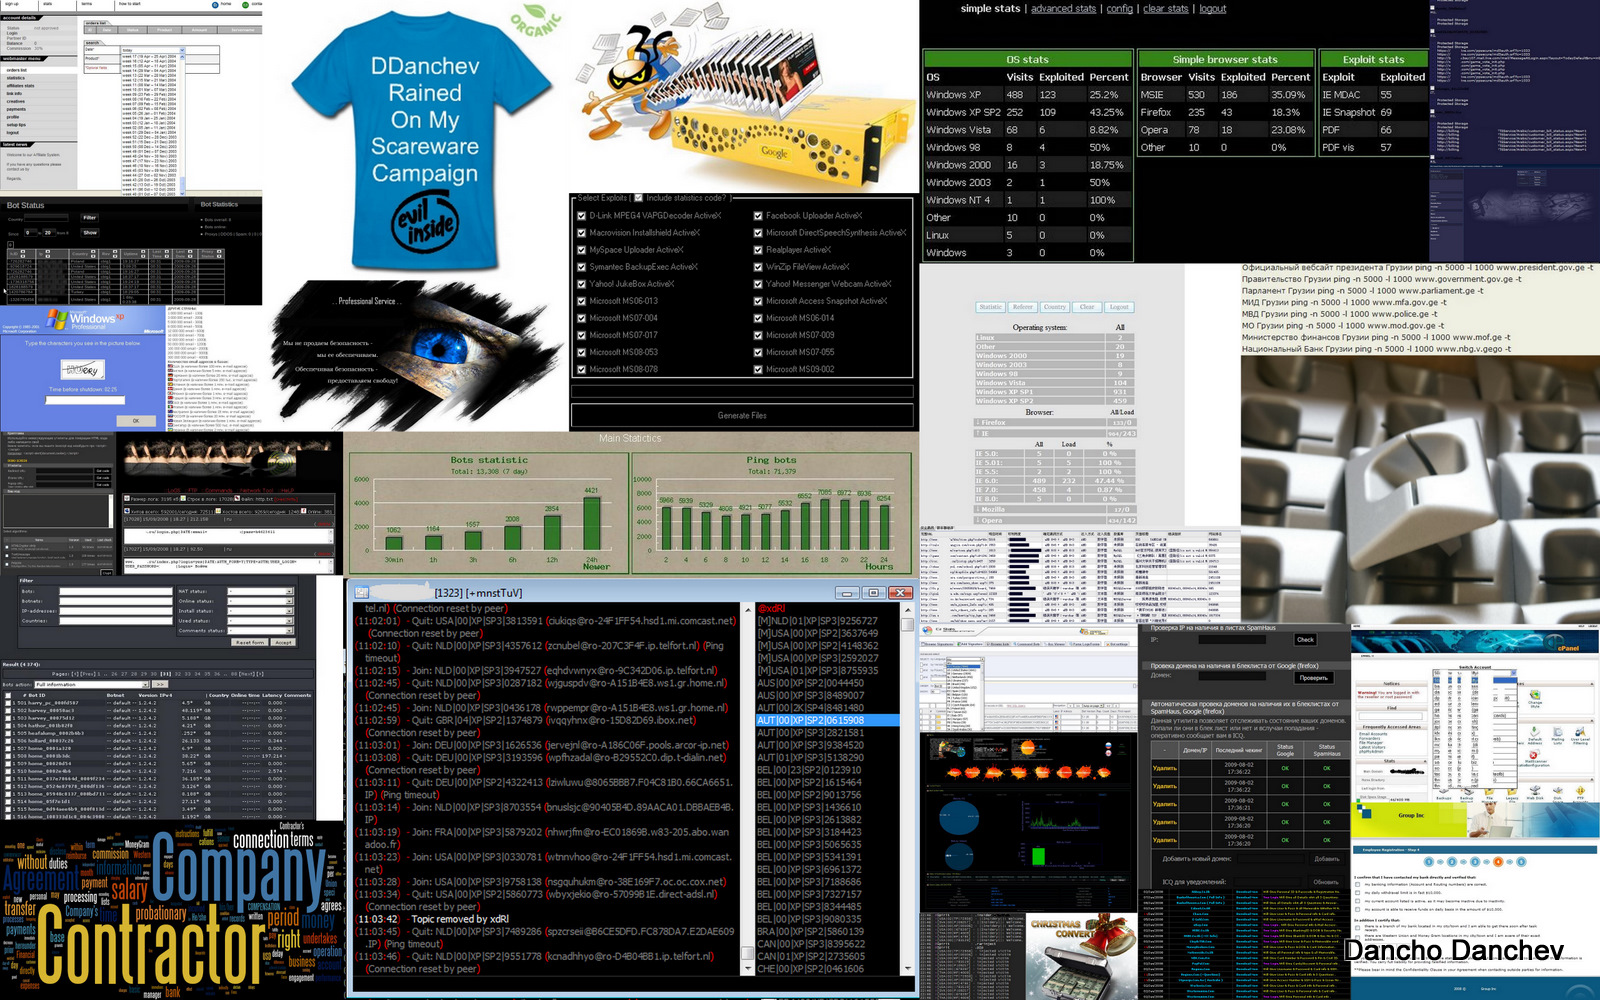Viewport: 1600px width, 1000px height.
Task: Uncheck the Microsoft MS08-078 exploit
Action: [x=582, y=369]
